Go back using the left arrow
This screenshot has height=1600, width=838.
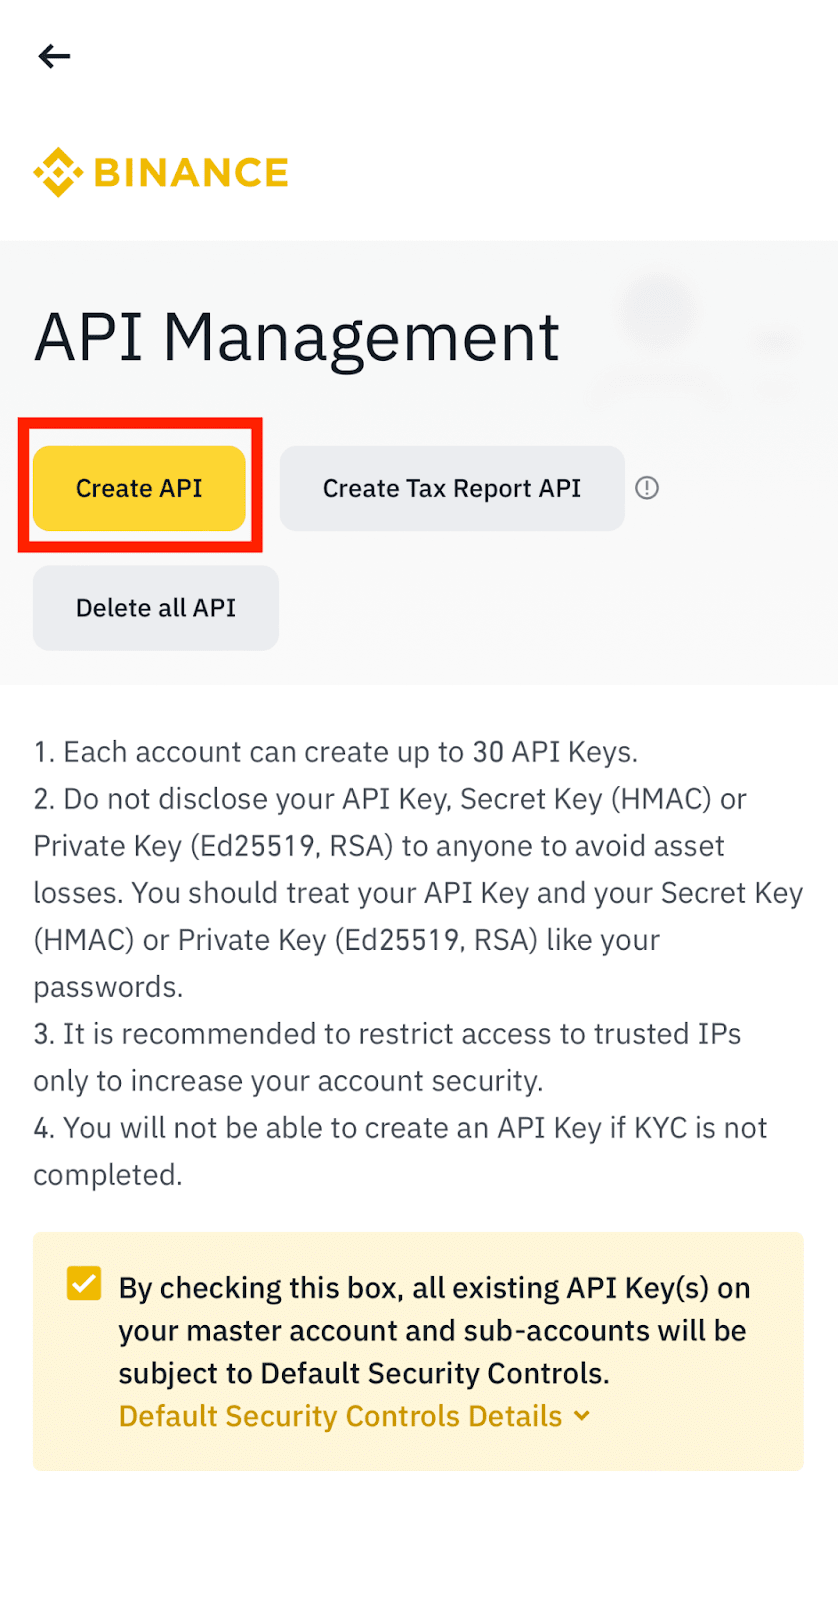pos(54,56)
